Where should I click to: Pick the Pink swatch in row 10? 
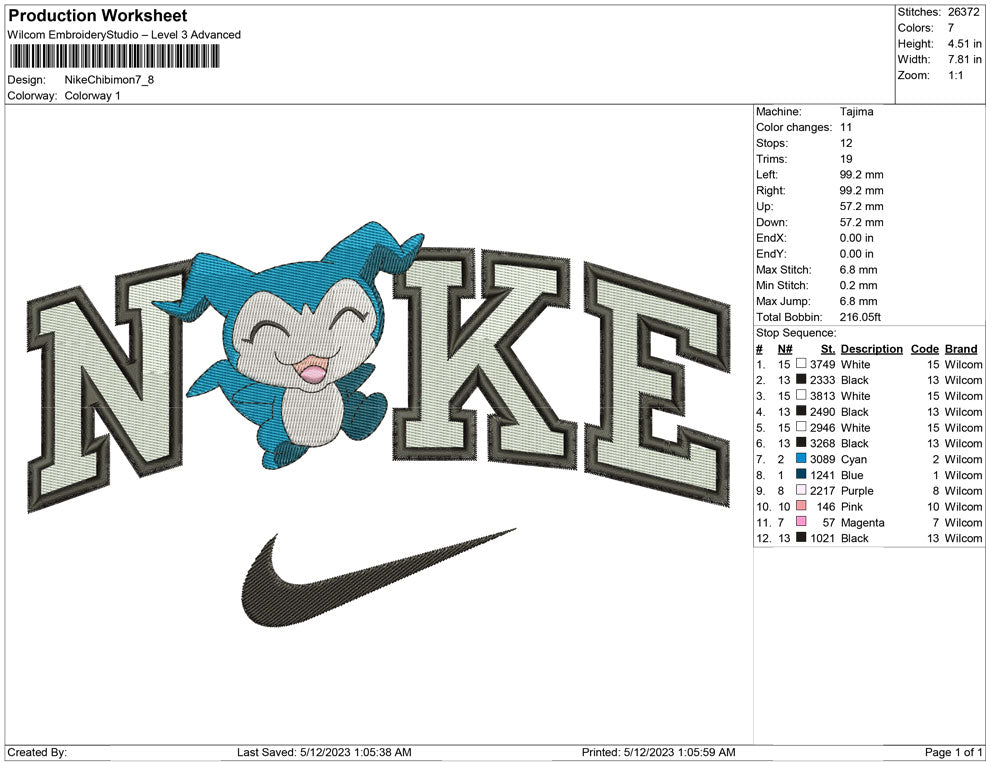point(801,506)
